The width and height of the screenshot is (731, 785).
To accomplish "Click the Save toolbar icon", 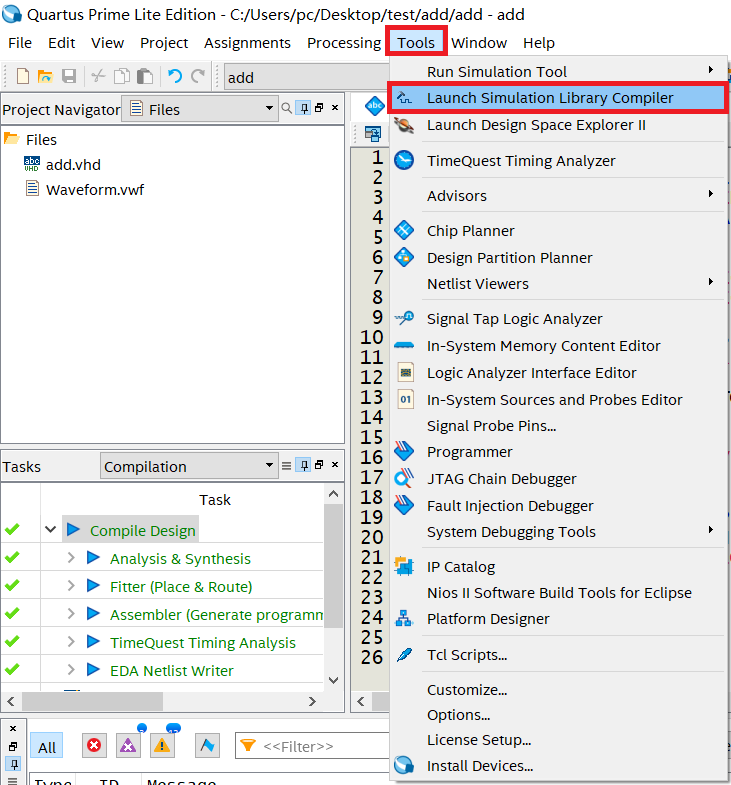I will click(69, 76).
